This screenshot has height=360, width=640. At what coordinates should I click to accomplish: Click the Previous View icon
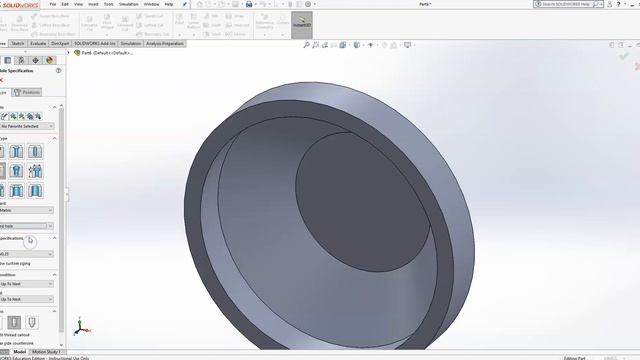click(325, 45)
